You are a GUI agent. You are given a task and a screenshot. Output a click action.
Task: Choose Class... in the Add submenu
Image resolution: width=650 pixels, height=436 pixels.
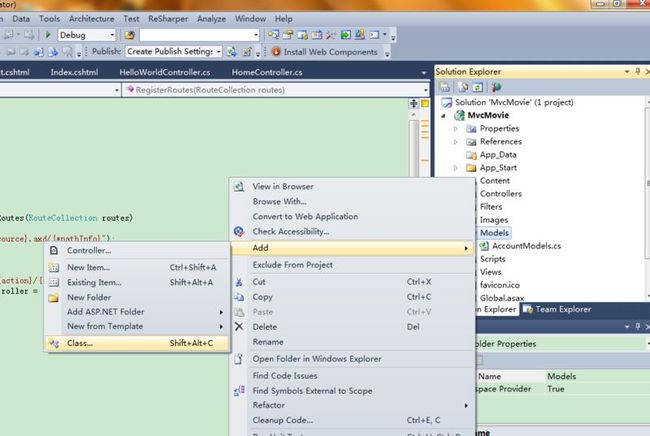137,343
